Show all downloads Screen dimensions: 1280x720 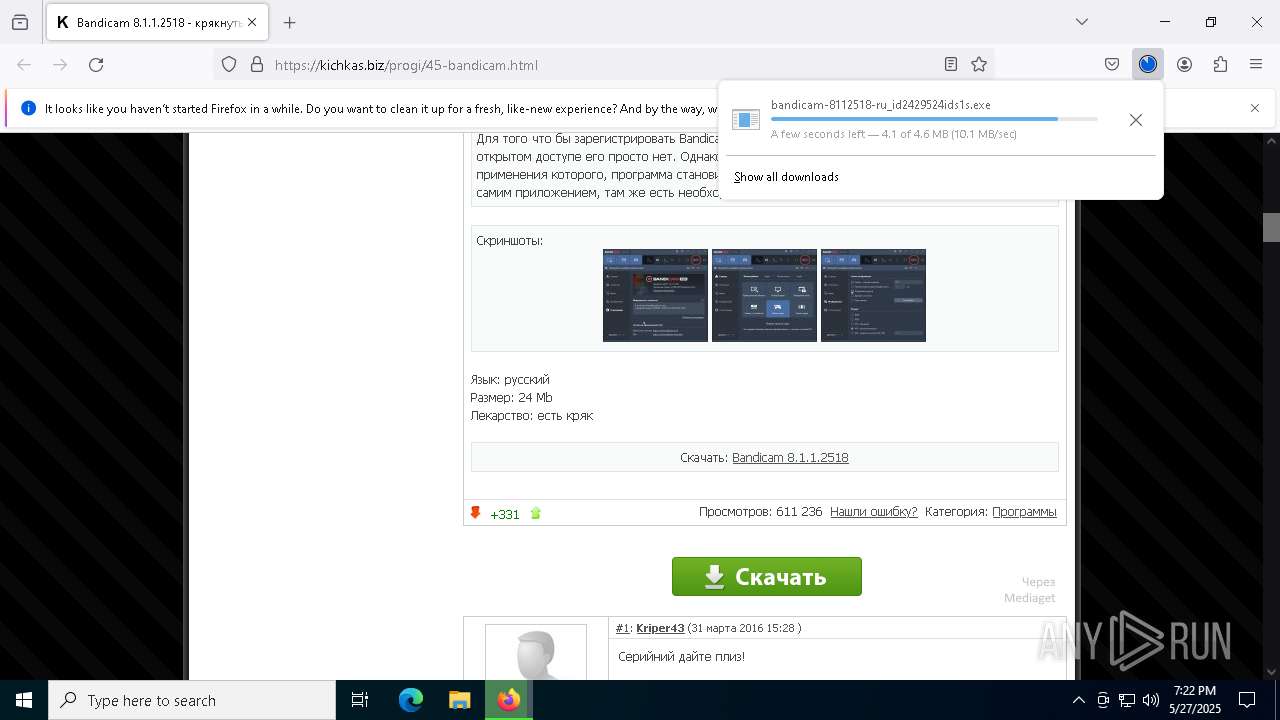point(786,177)
